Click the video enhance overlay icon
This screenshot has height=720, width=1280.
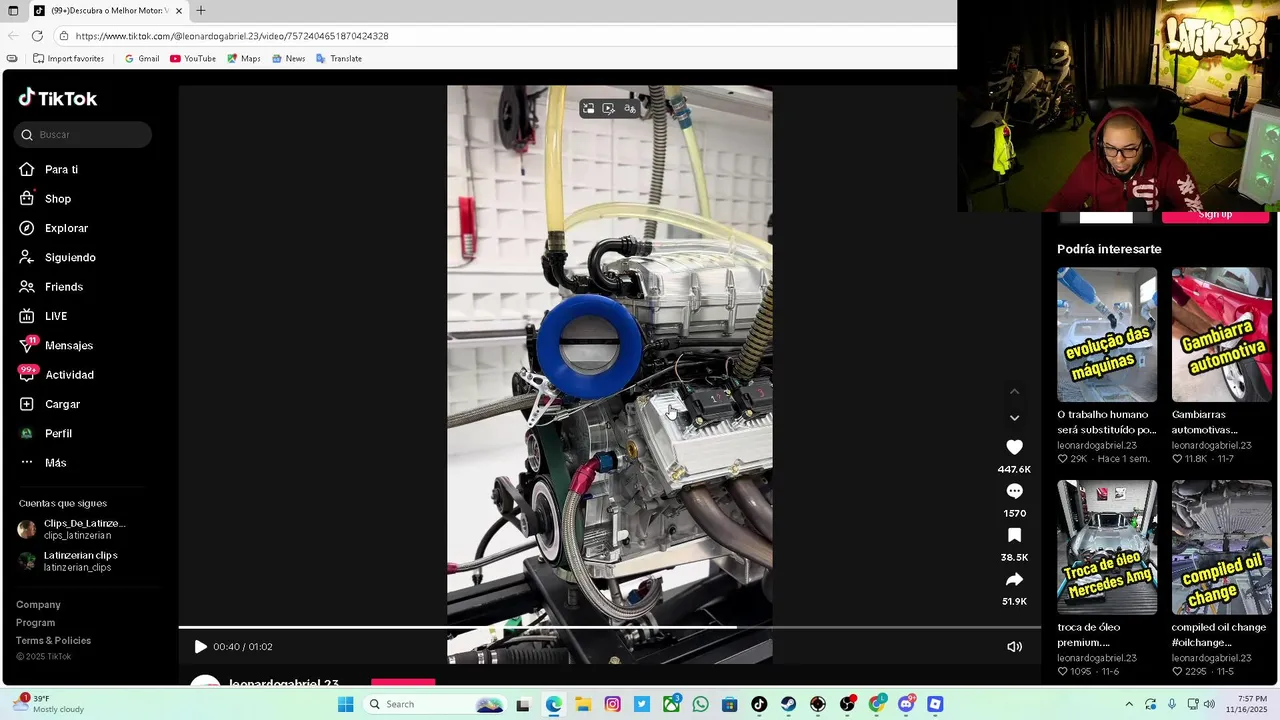pos(608,108)
